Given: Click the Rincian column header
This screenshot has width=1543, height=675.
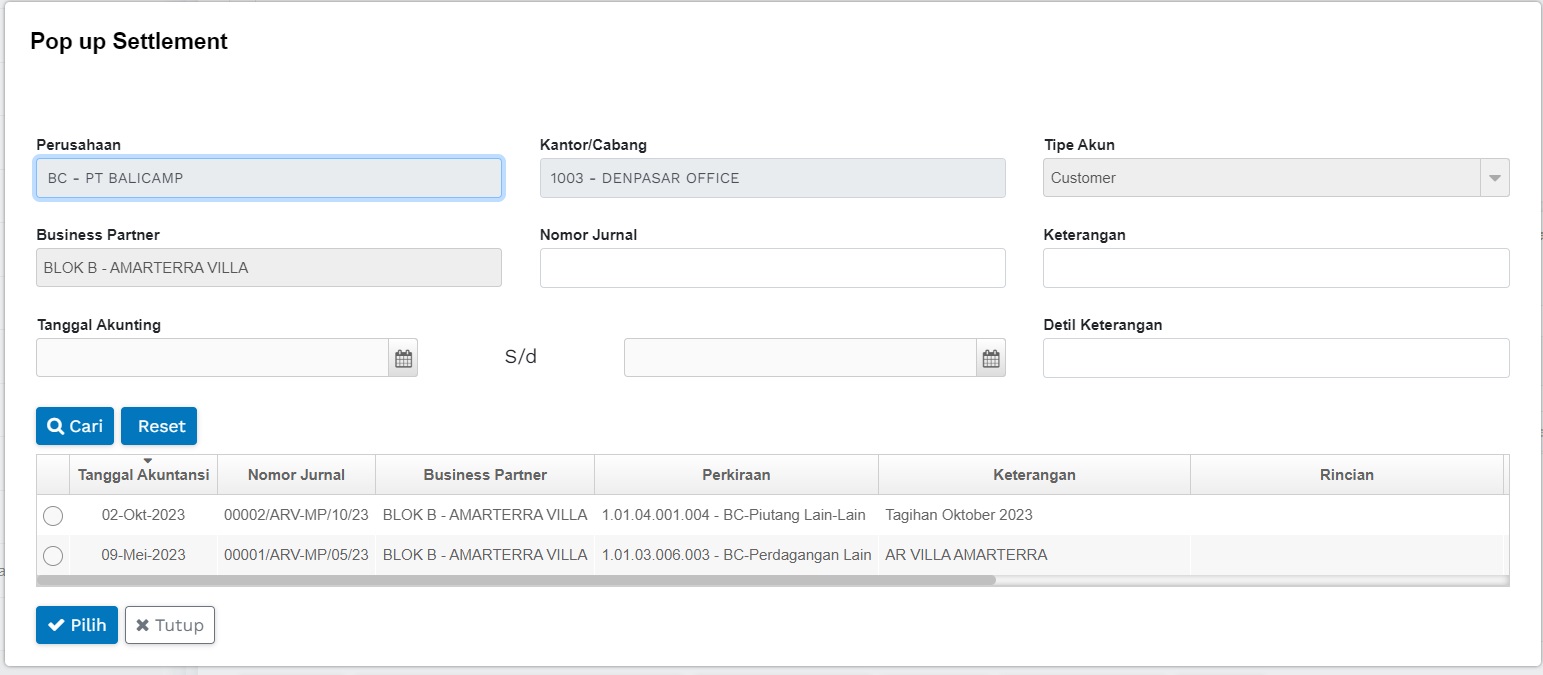Looking at the screenshot, I should [x=1346, y=475].
